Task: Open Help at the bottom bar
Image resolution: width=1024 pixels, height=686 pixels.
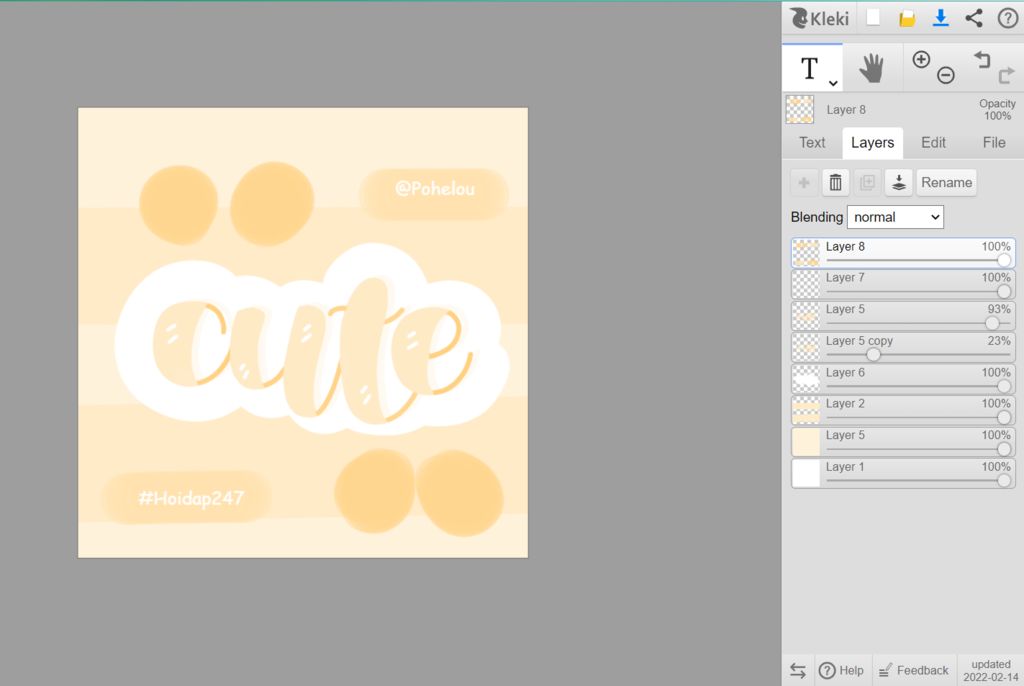Action: pos(841,670)
